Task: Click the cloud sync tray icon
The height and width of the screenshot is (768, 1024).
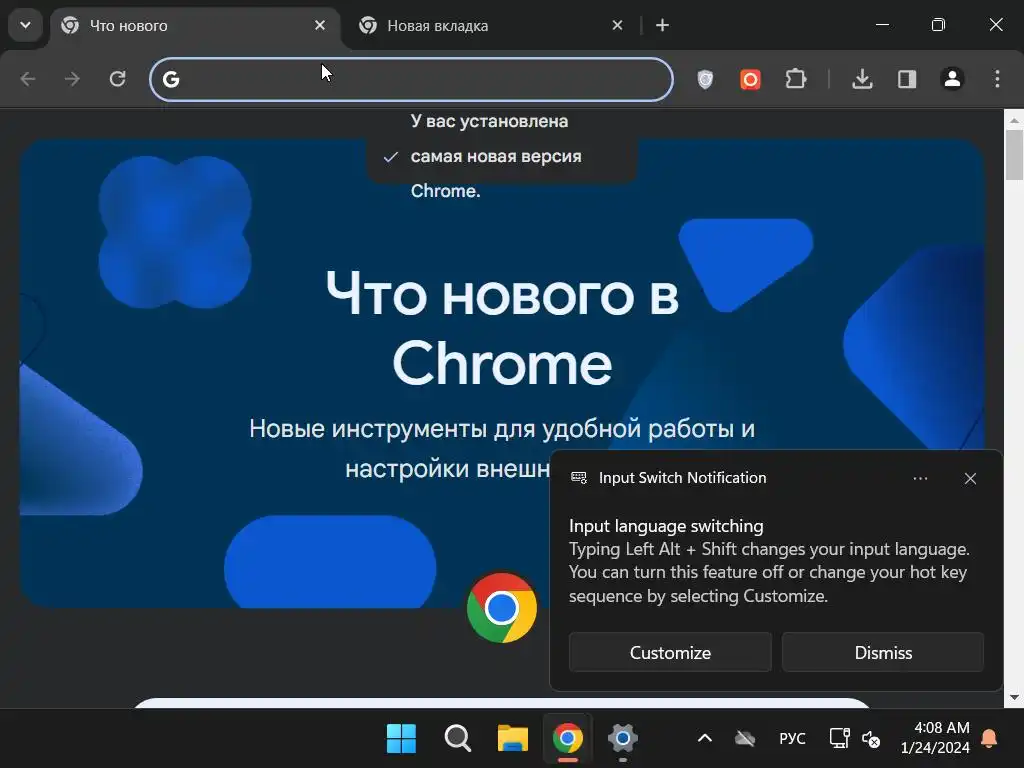Action: pyautogui.click(x=745, y=739)
